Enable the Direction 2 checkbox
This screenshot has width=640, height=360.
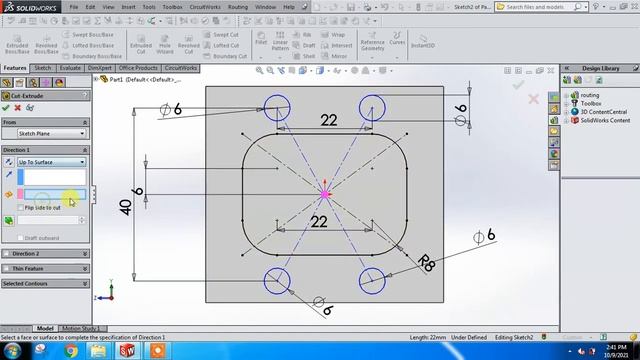pos(6,253)
